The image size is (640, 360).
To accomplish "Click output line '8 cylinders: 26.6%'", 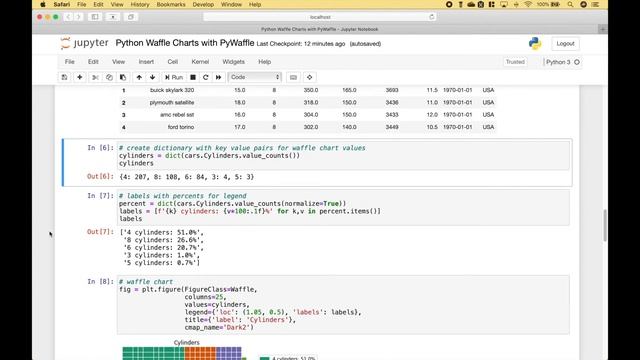I will click(x=163, y=240).
